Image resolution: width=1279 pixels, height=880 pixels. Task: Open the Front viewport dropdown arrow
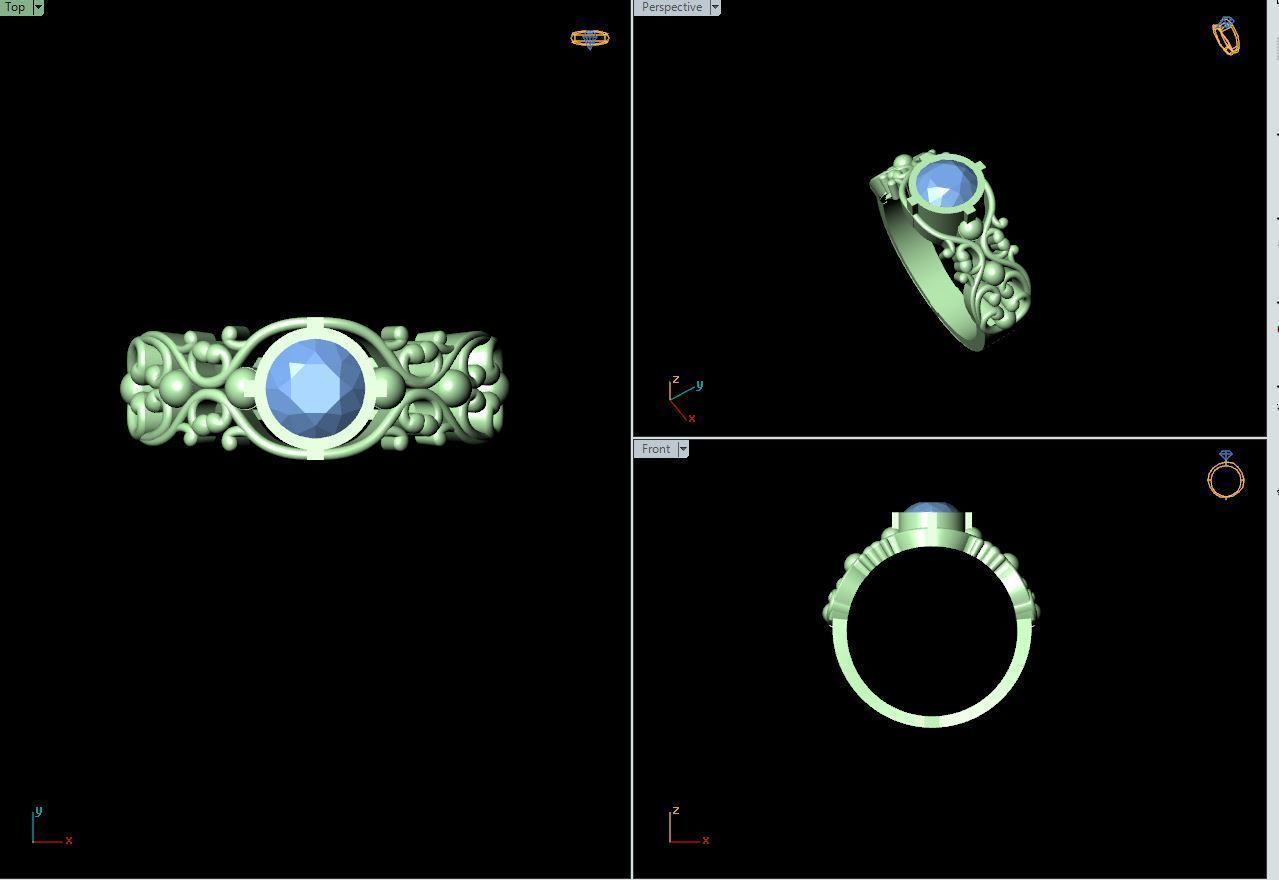(x=683, y=449)
